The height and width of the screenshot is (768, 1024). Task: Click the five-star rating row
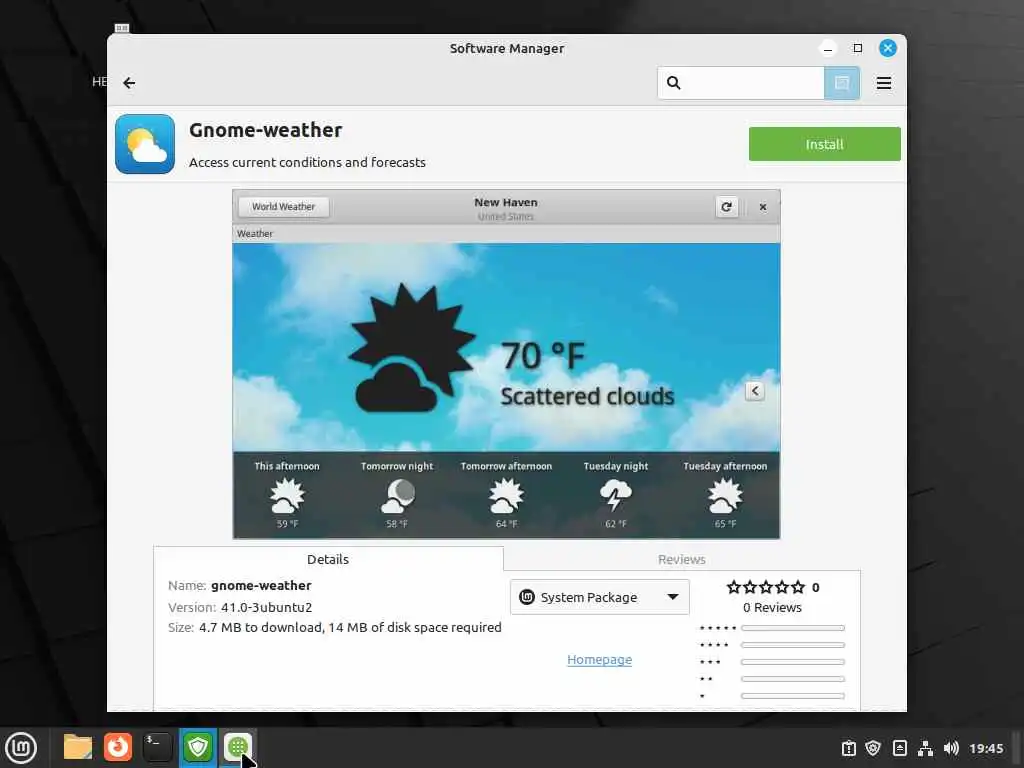click(x=772, y=628)
